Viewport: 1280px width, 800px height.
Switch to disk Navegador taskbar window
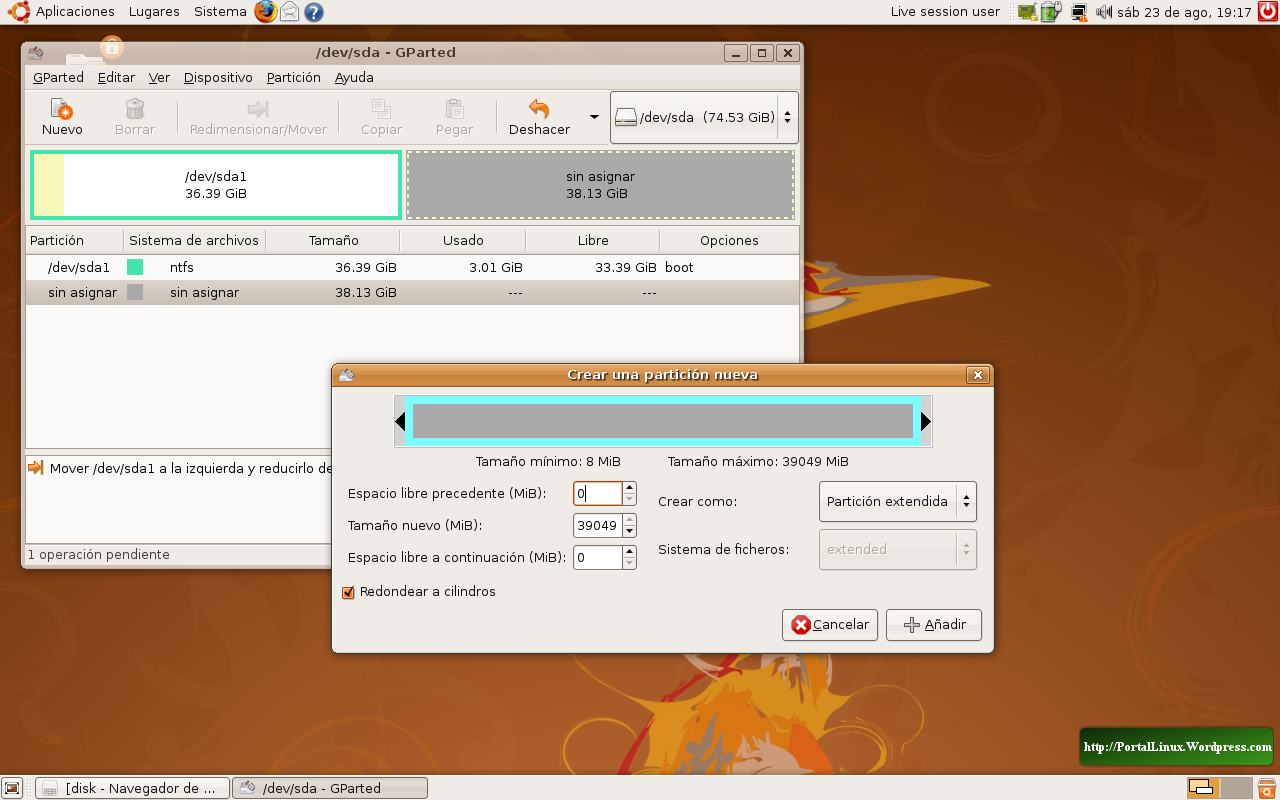132,788
